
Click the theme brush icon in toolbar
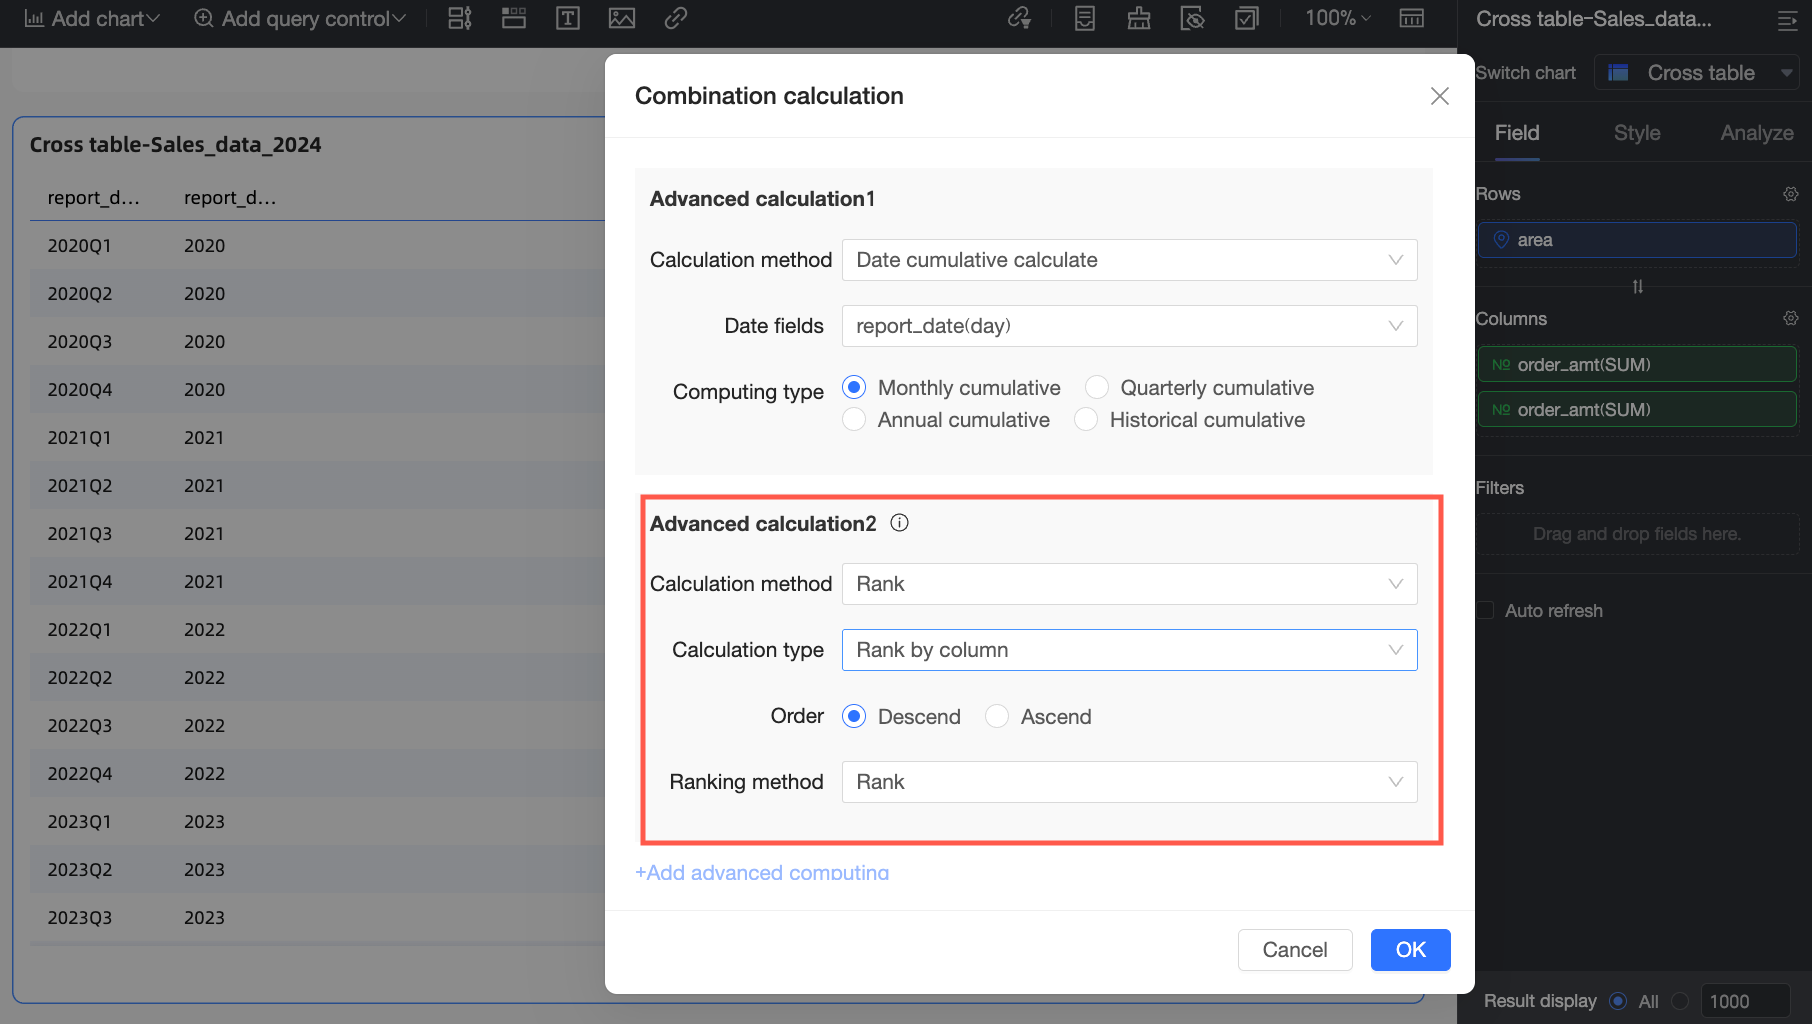(x=1139, y=18)
